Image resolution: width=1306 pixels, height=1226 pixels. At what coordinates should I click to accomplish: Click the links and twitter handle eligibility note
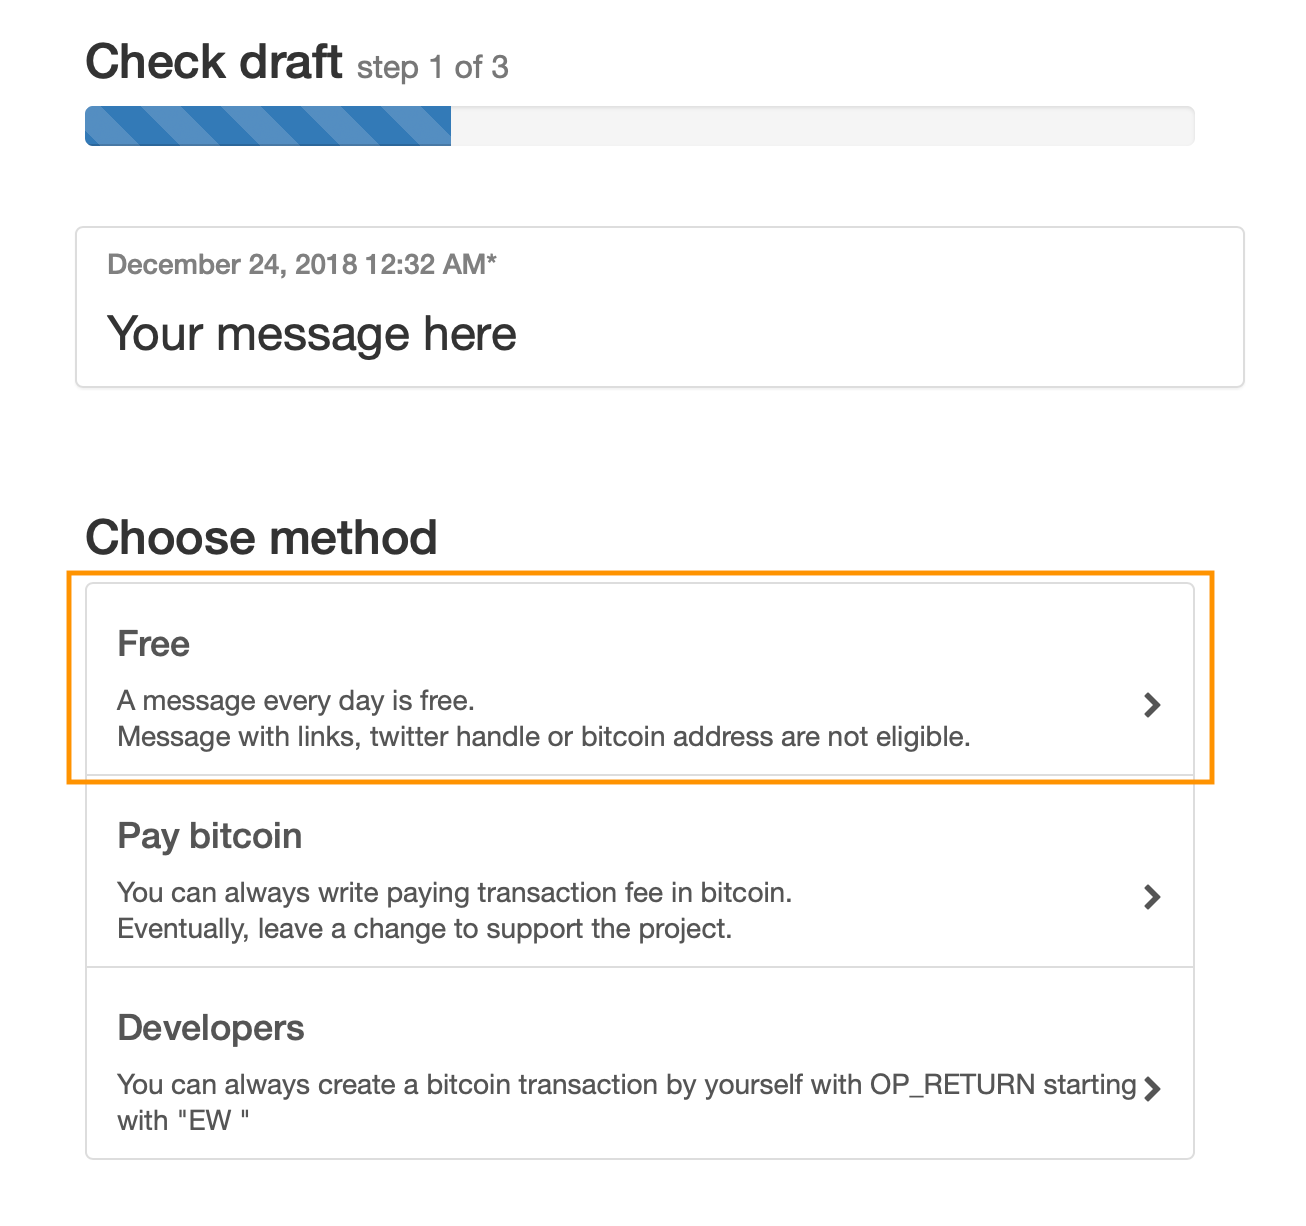pos(544,737)
